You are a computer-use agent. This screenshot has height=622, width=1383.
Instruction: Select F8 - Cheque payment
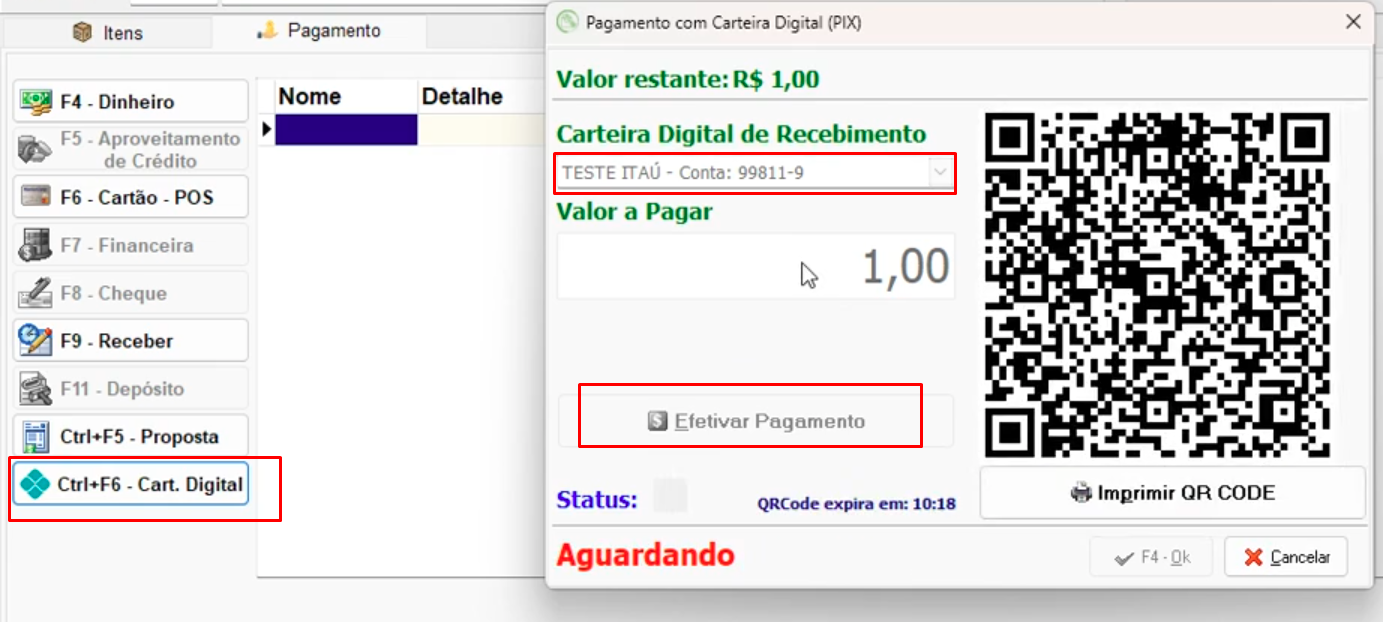coord(130,293)
